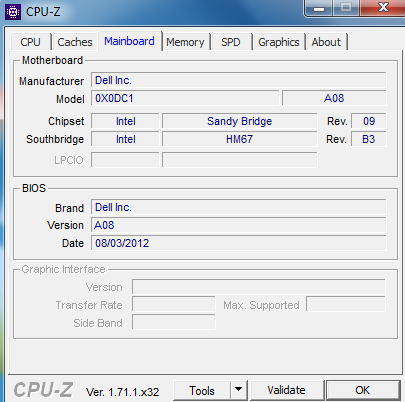
Task: Click the Sandy Bridge chipset field
Action: 240,121
